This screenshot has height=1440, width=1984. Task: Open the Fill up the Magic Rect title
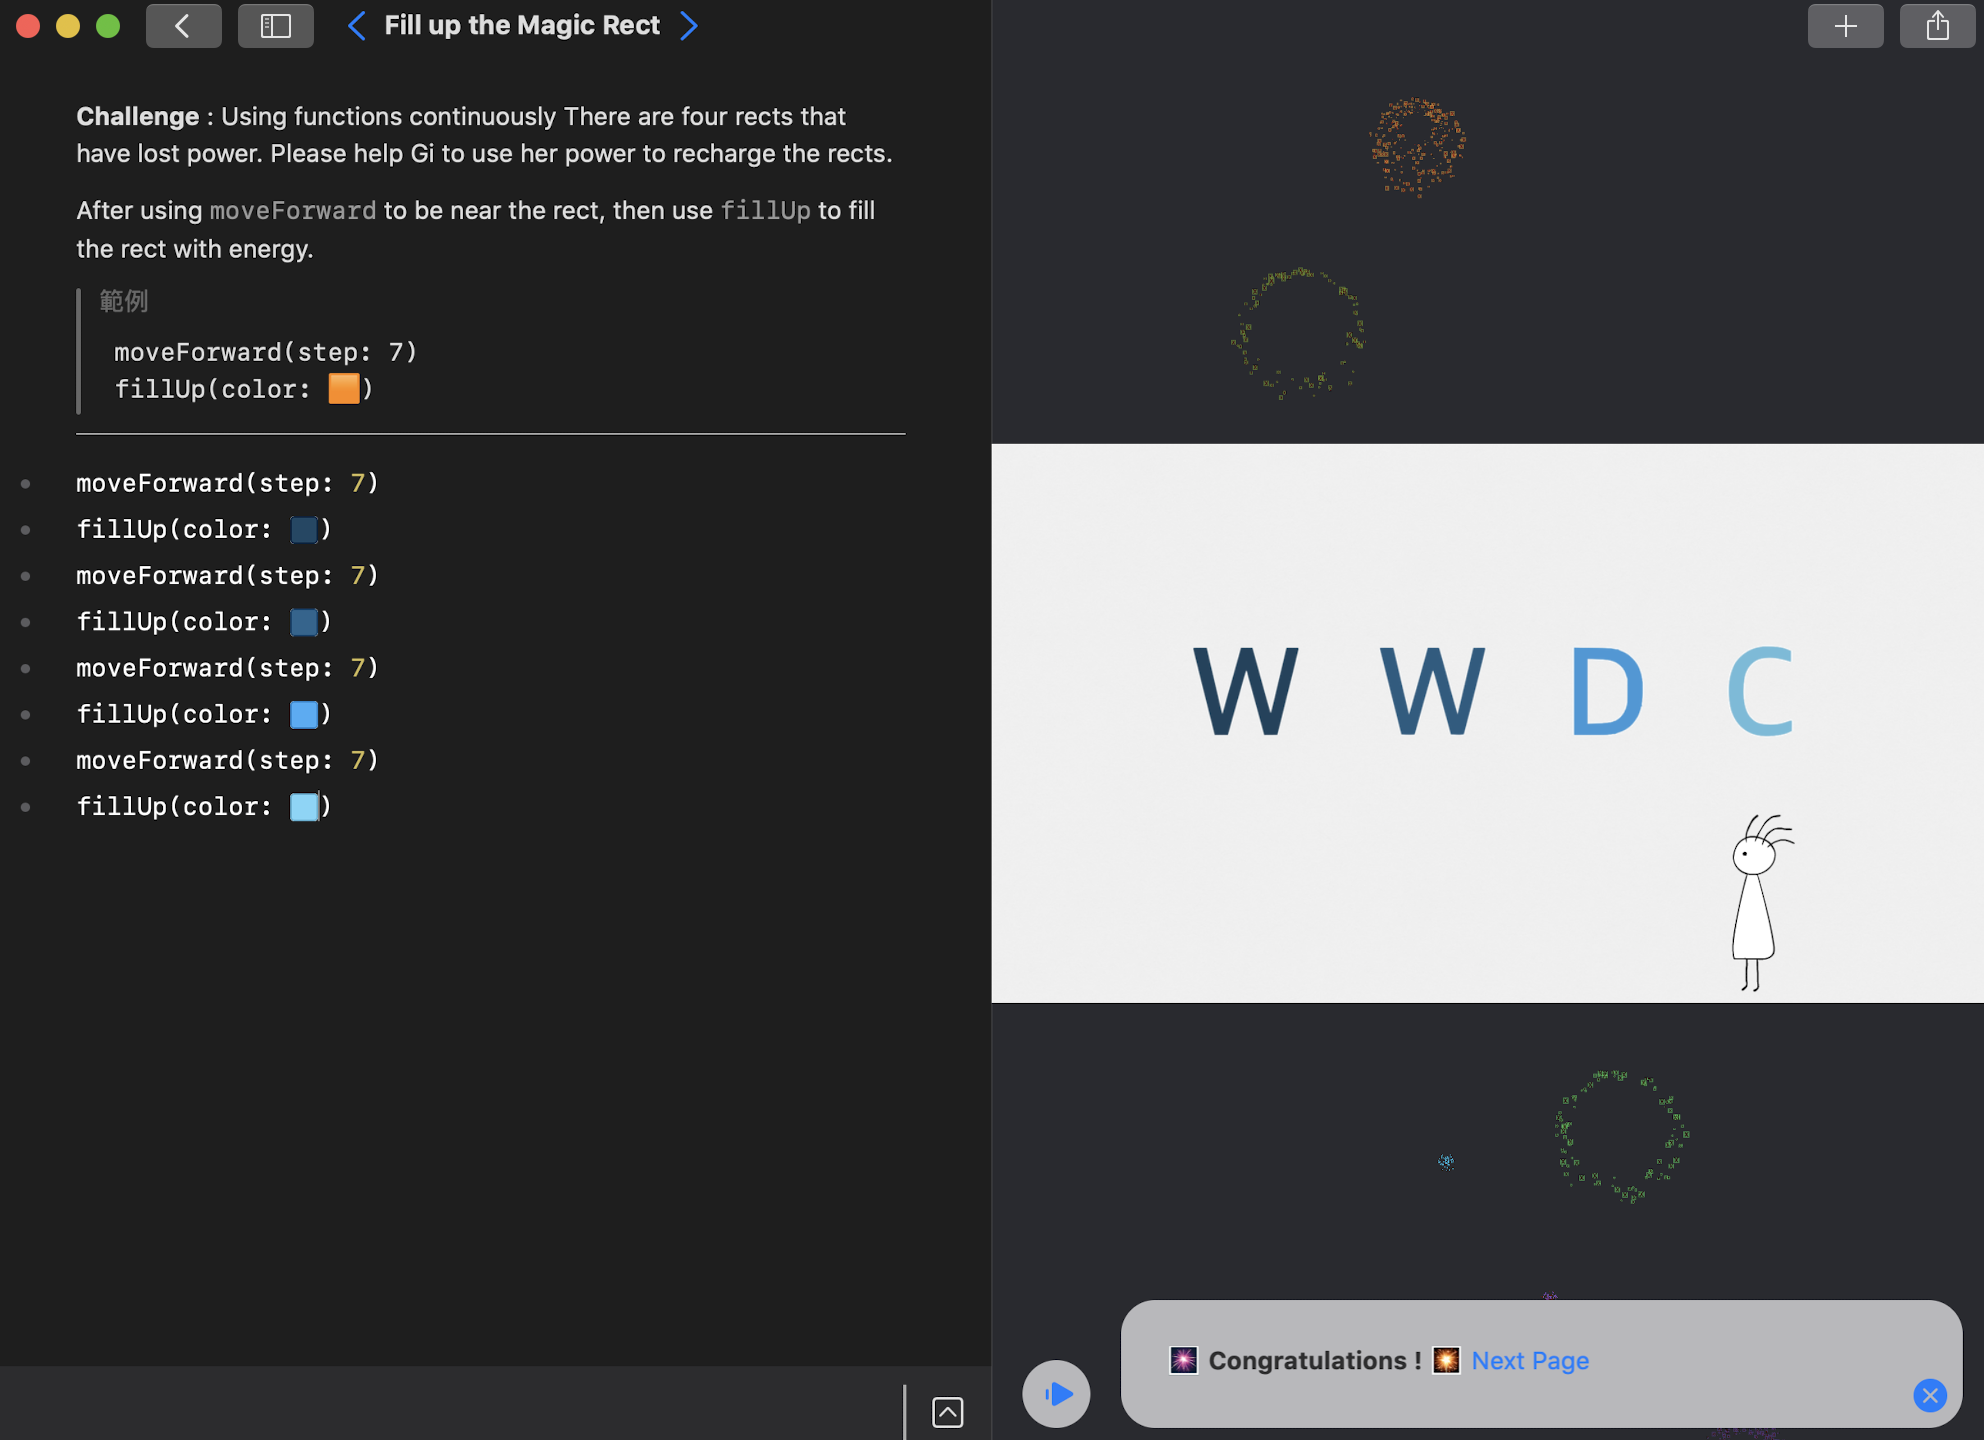click(x=522, y=26)
